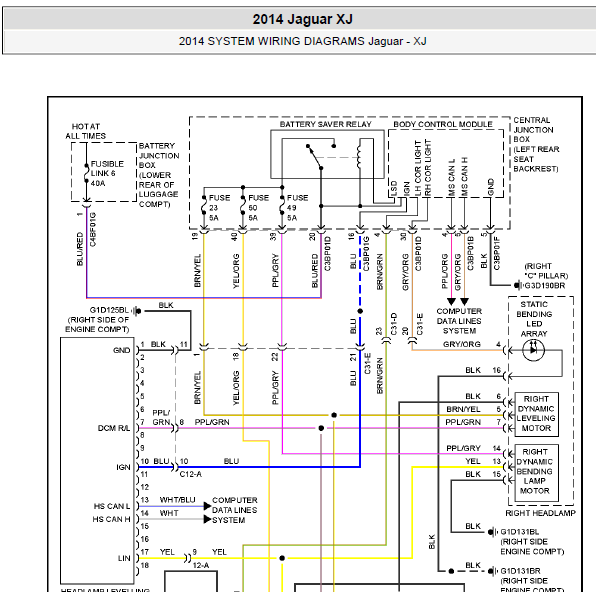Click the Body Control Module label

point(443,124)
